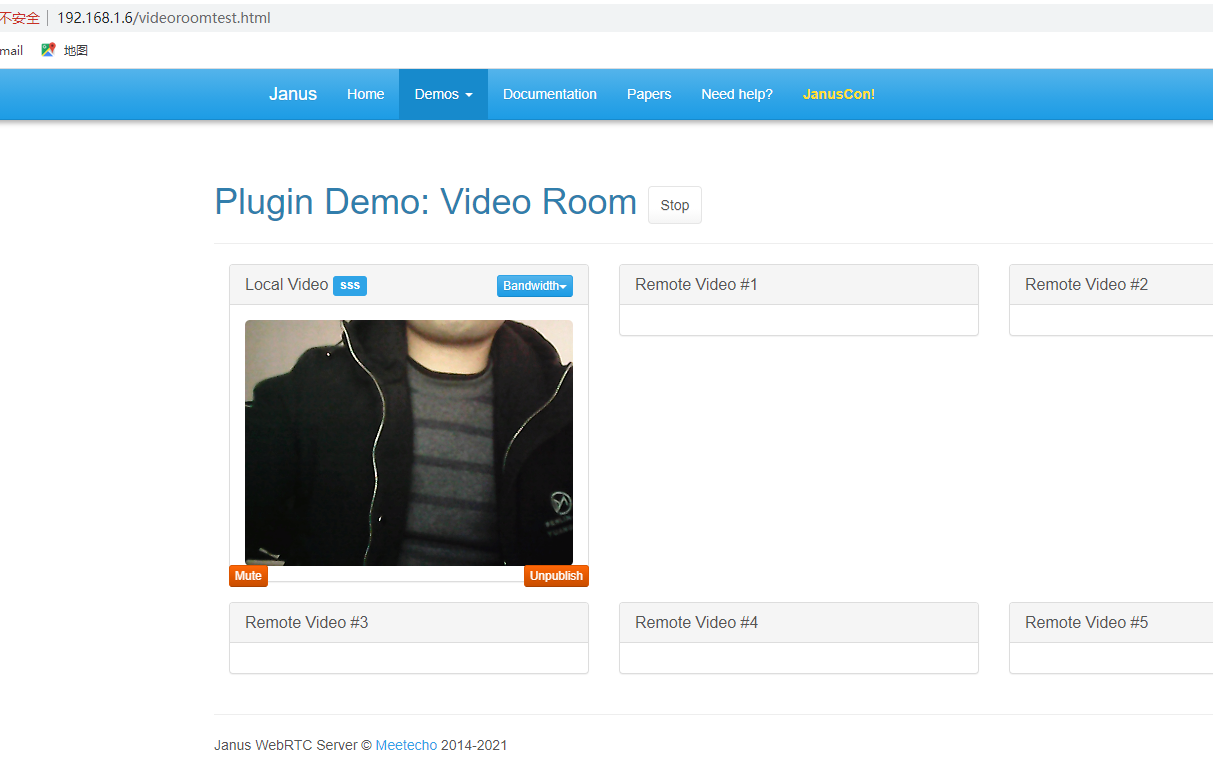Mute the local audio
This screenshot has width=1213, height=774.
(x=248, y=576)
